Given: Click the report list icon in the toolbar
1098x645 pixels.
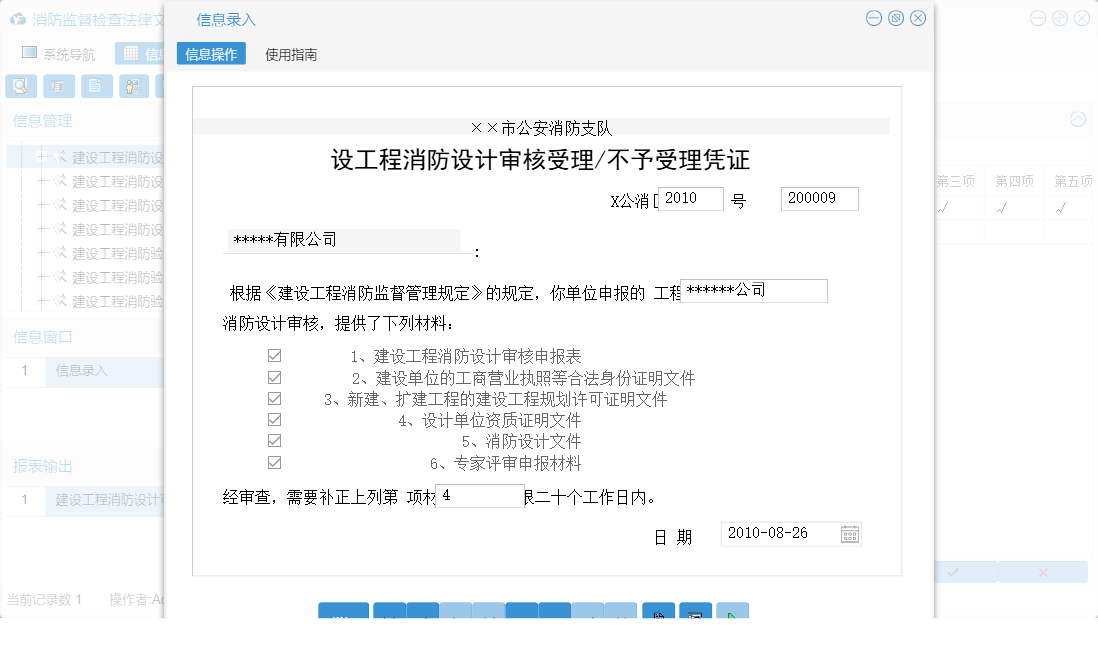Looking at the screenshot, I should pyautogui.click(x=59, y=86).
